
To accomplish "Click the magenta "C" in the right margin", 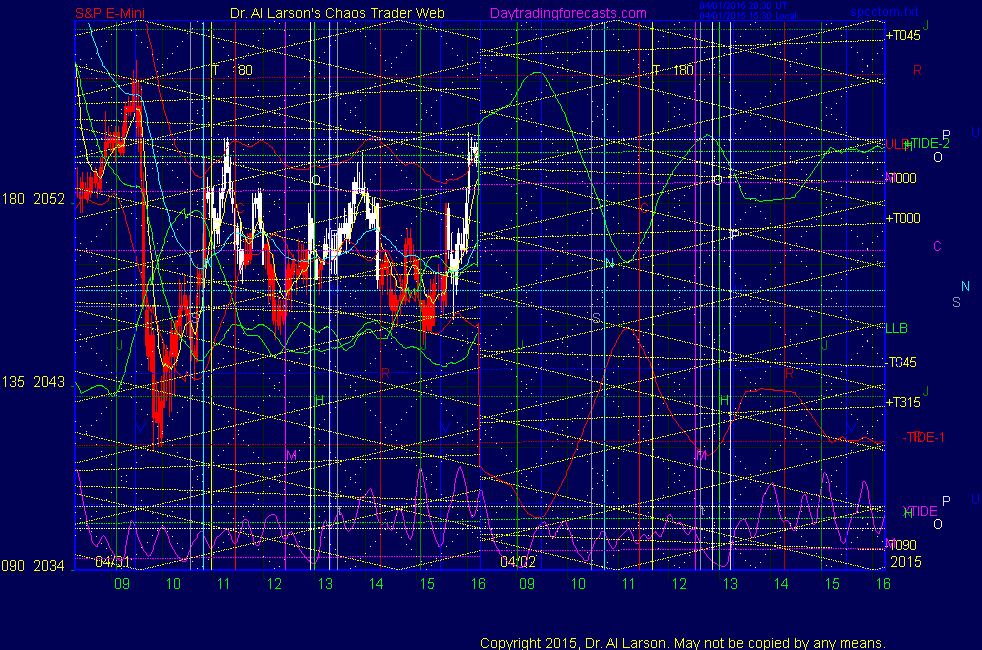I will coord(938,246).
